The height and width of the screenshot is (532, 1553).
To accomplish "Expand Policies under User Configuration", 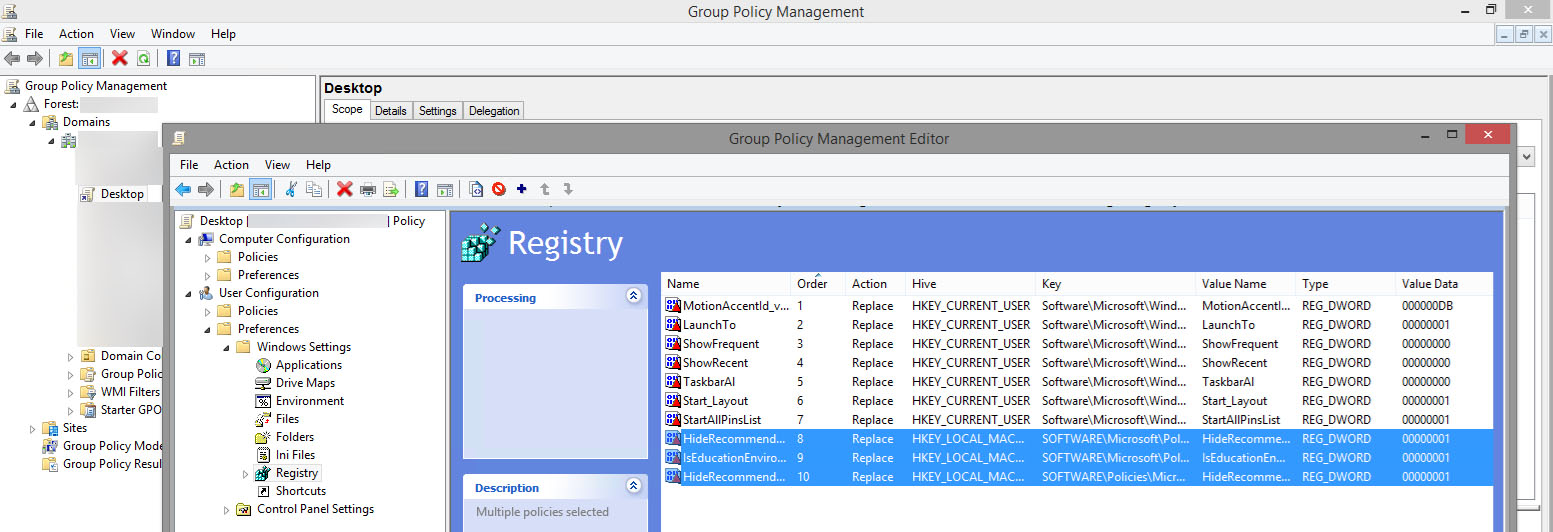I will (x=208, y=312).
